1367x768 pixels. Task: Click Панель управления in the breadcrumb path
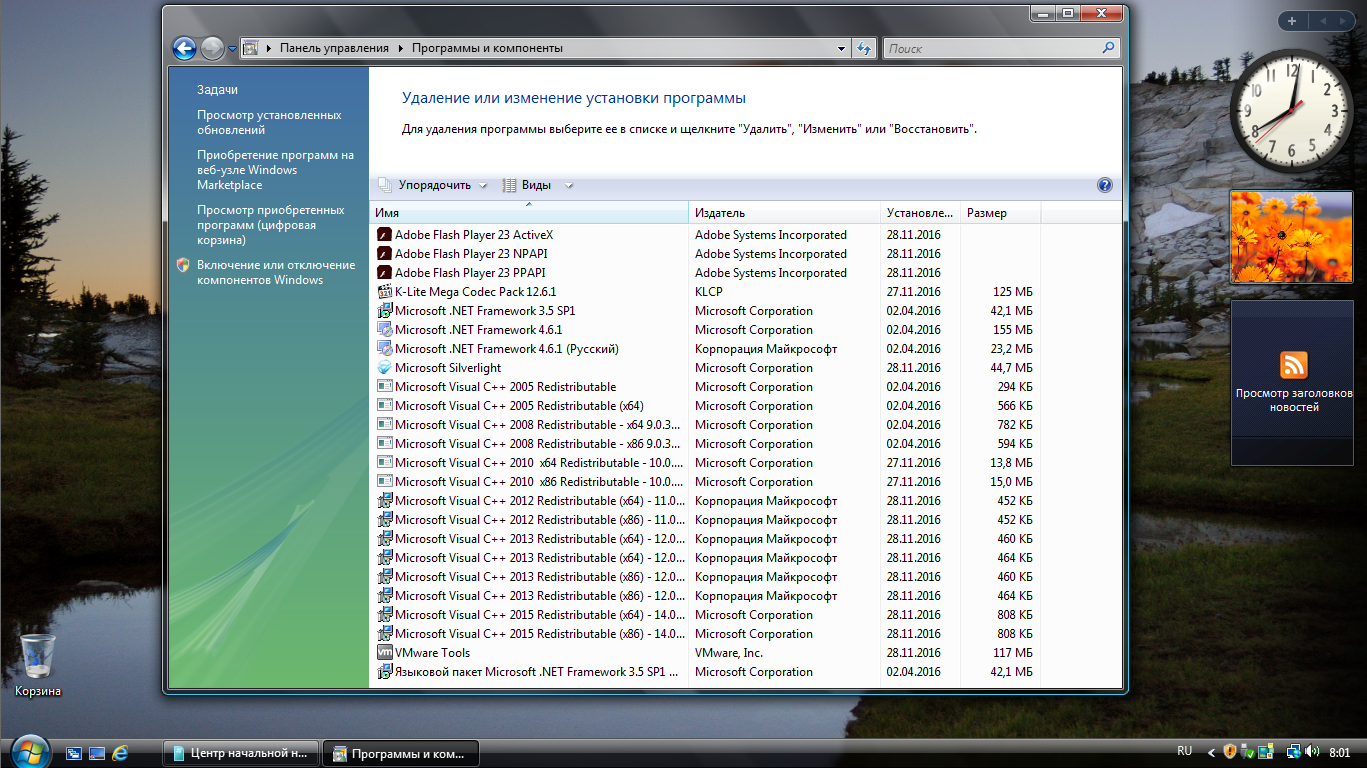[x=334, y=48]
